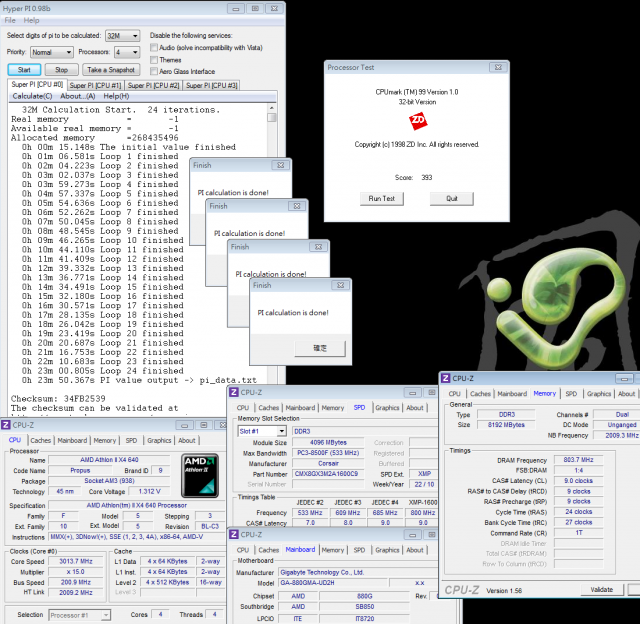Select the Super PI [CPU #0] tab
640x624 pixels.
click(37, 84)
